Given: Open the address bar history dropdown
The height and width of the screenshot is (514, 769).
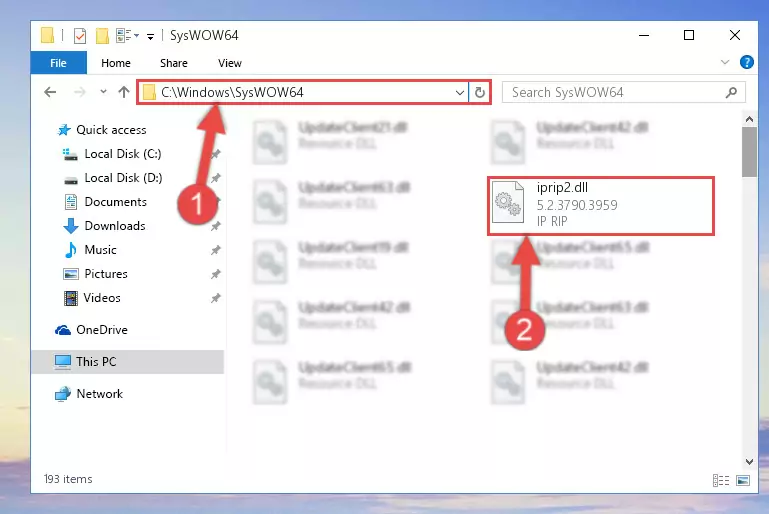Looking at the screenshot, I should point(460,92).
